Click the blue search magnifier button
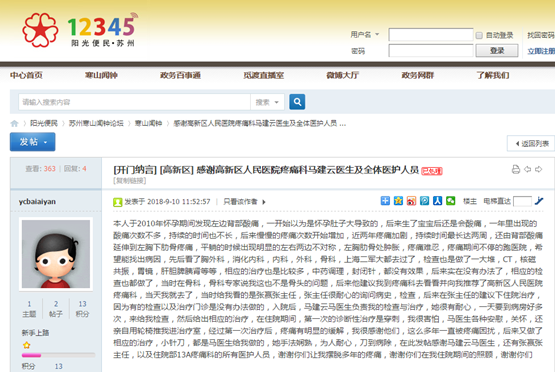The image size is (555, 372). (297, 102)
